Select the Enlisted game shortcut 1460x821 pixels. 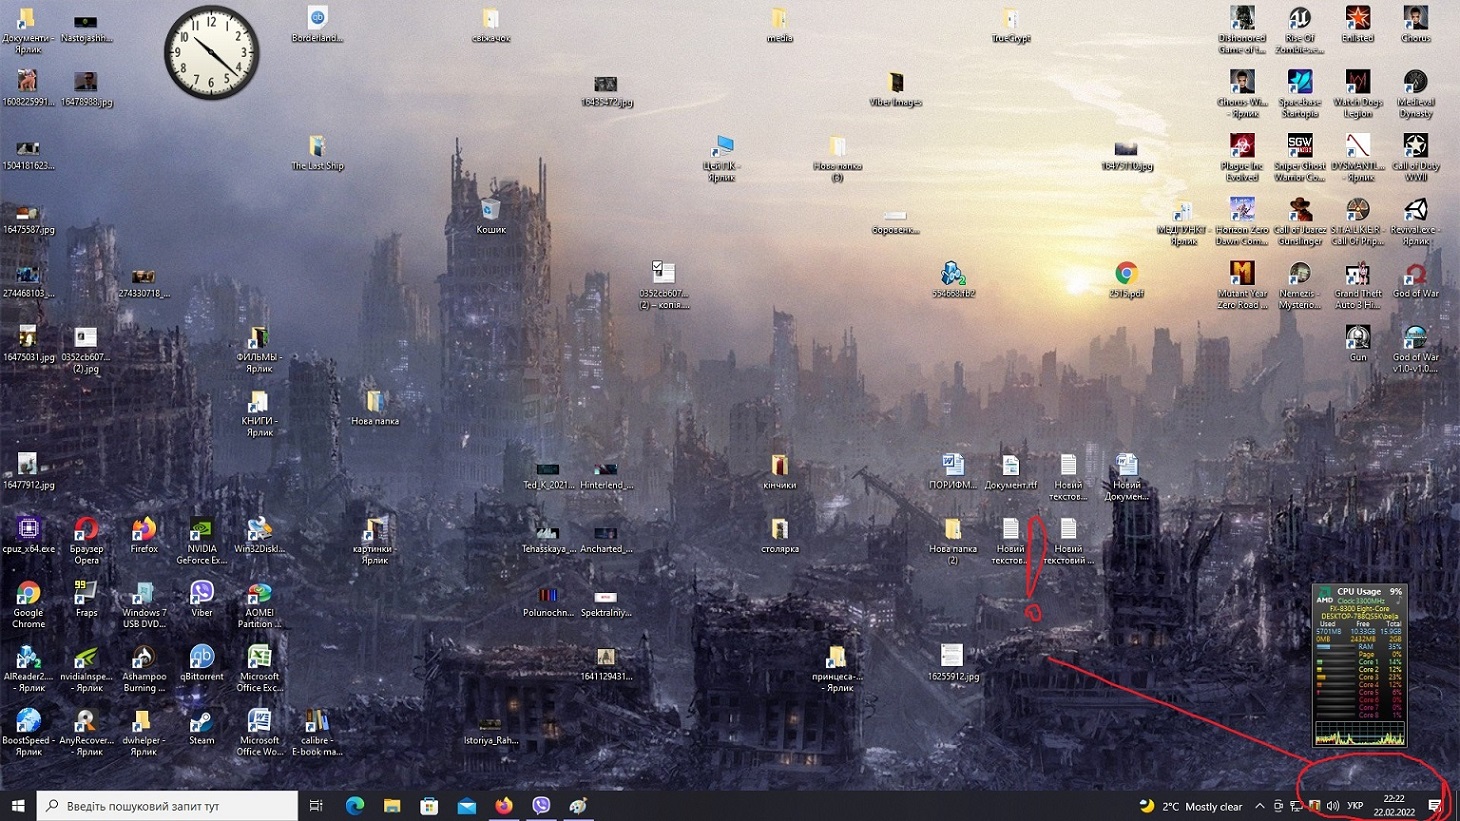pos(1358,24)
